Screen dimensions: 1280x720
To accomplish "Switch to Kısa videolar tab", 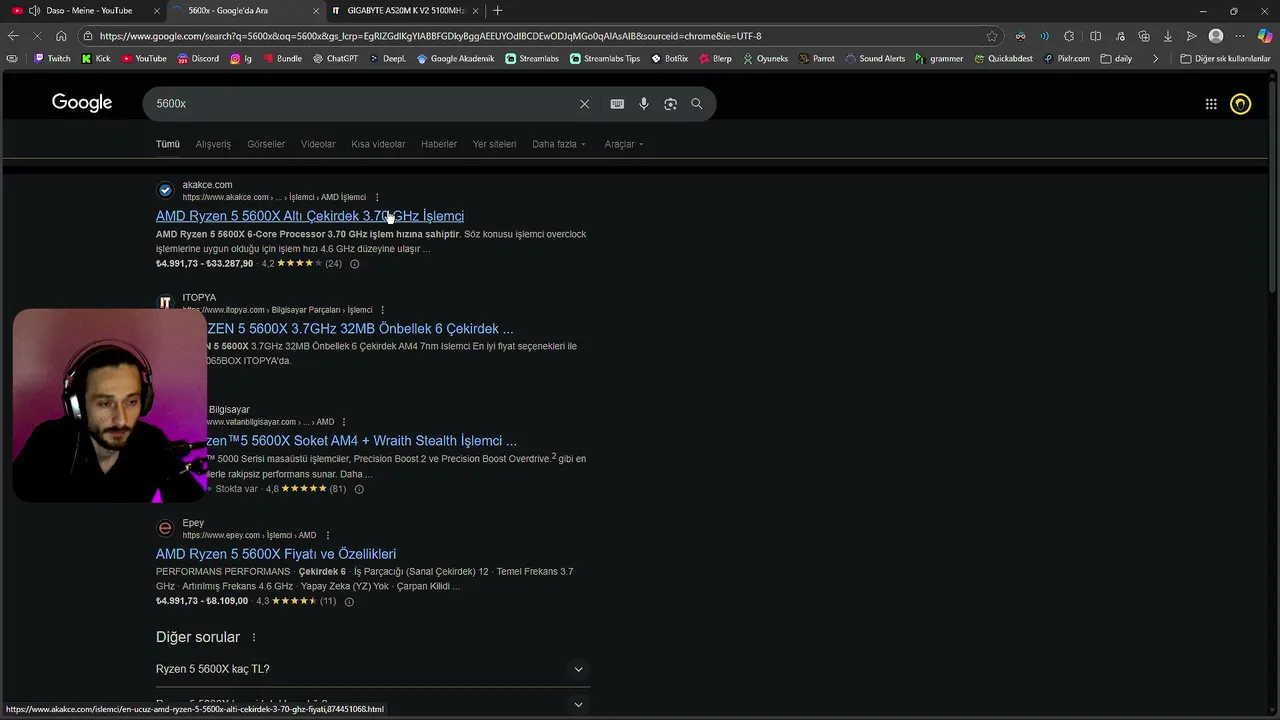I will point(378,144).
